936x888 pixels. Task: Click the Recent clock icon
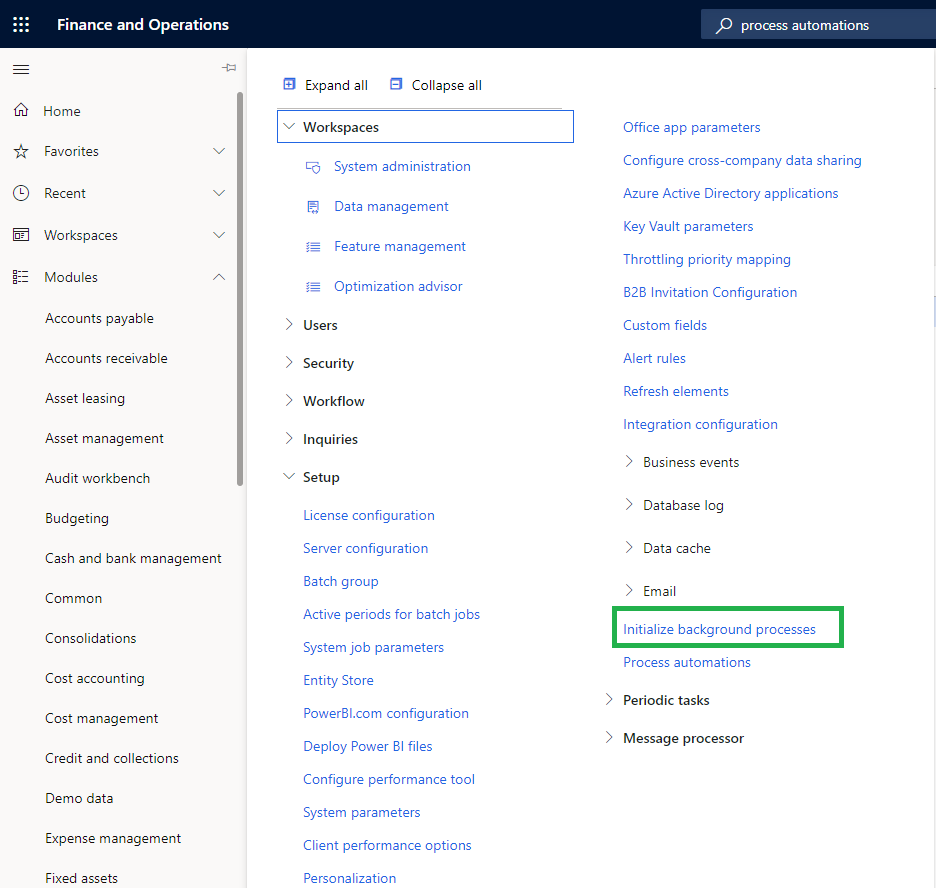21,193
